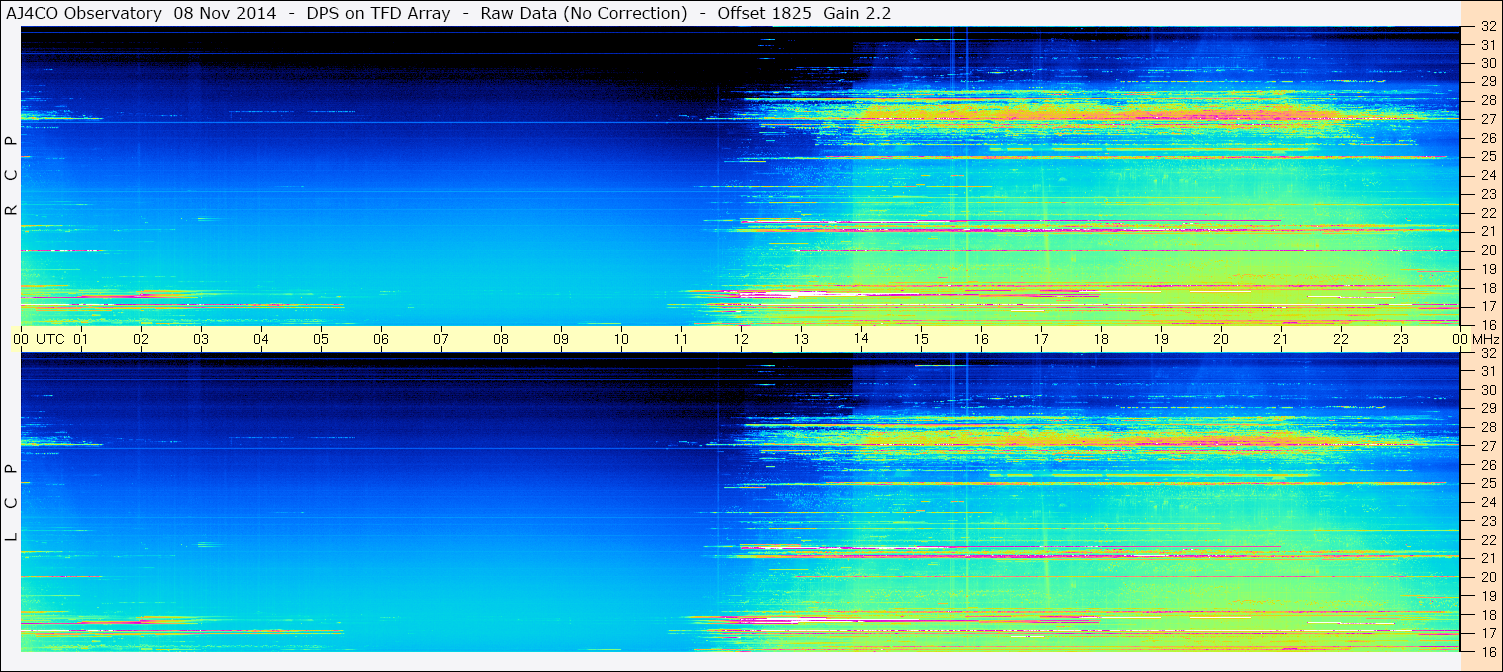Image resolution: width=1503 pixels, height=672 pixels.
Task: Click the 25 MHz label in lower LCP panel
Action: coord(1487,484)
